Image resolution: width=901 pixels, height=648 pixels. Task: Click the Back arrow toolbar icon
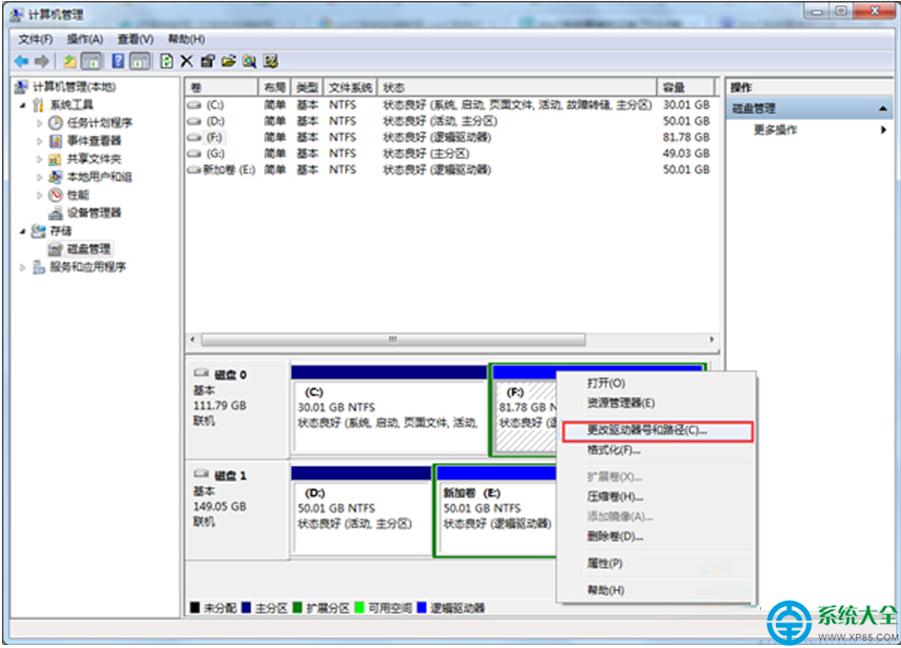click(21, 61)
